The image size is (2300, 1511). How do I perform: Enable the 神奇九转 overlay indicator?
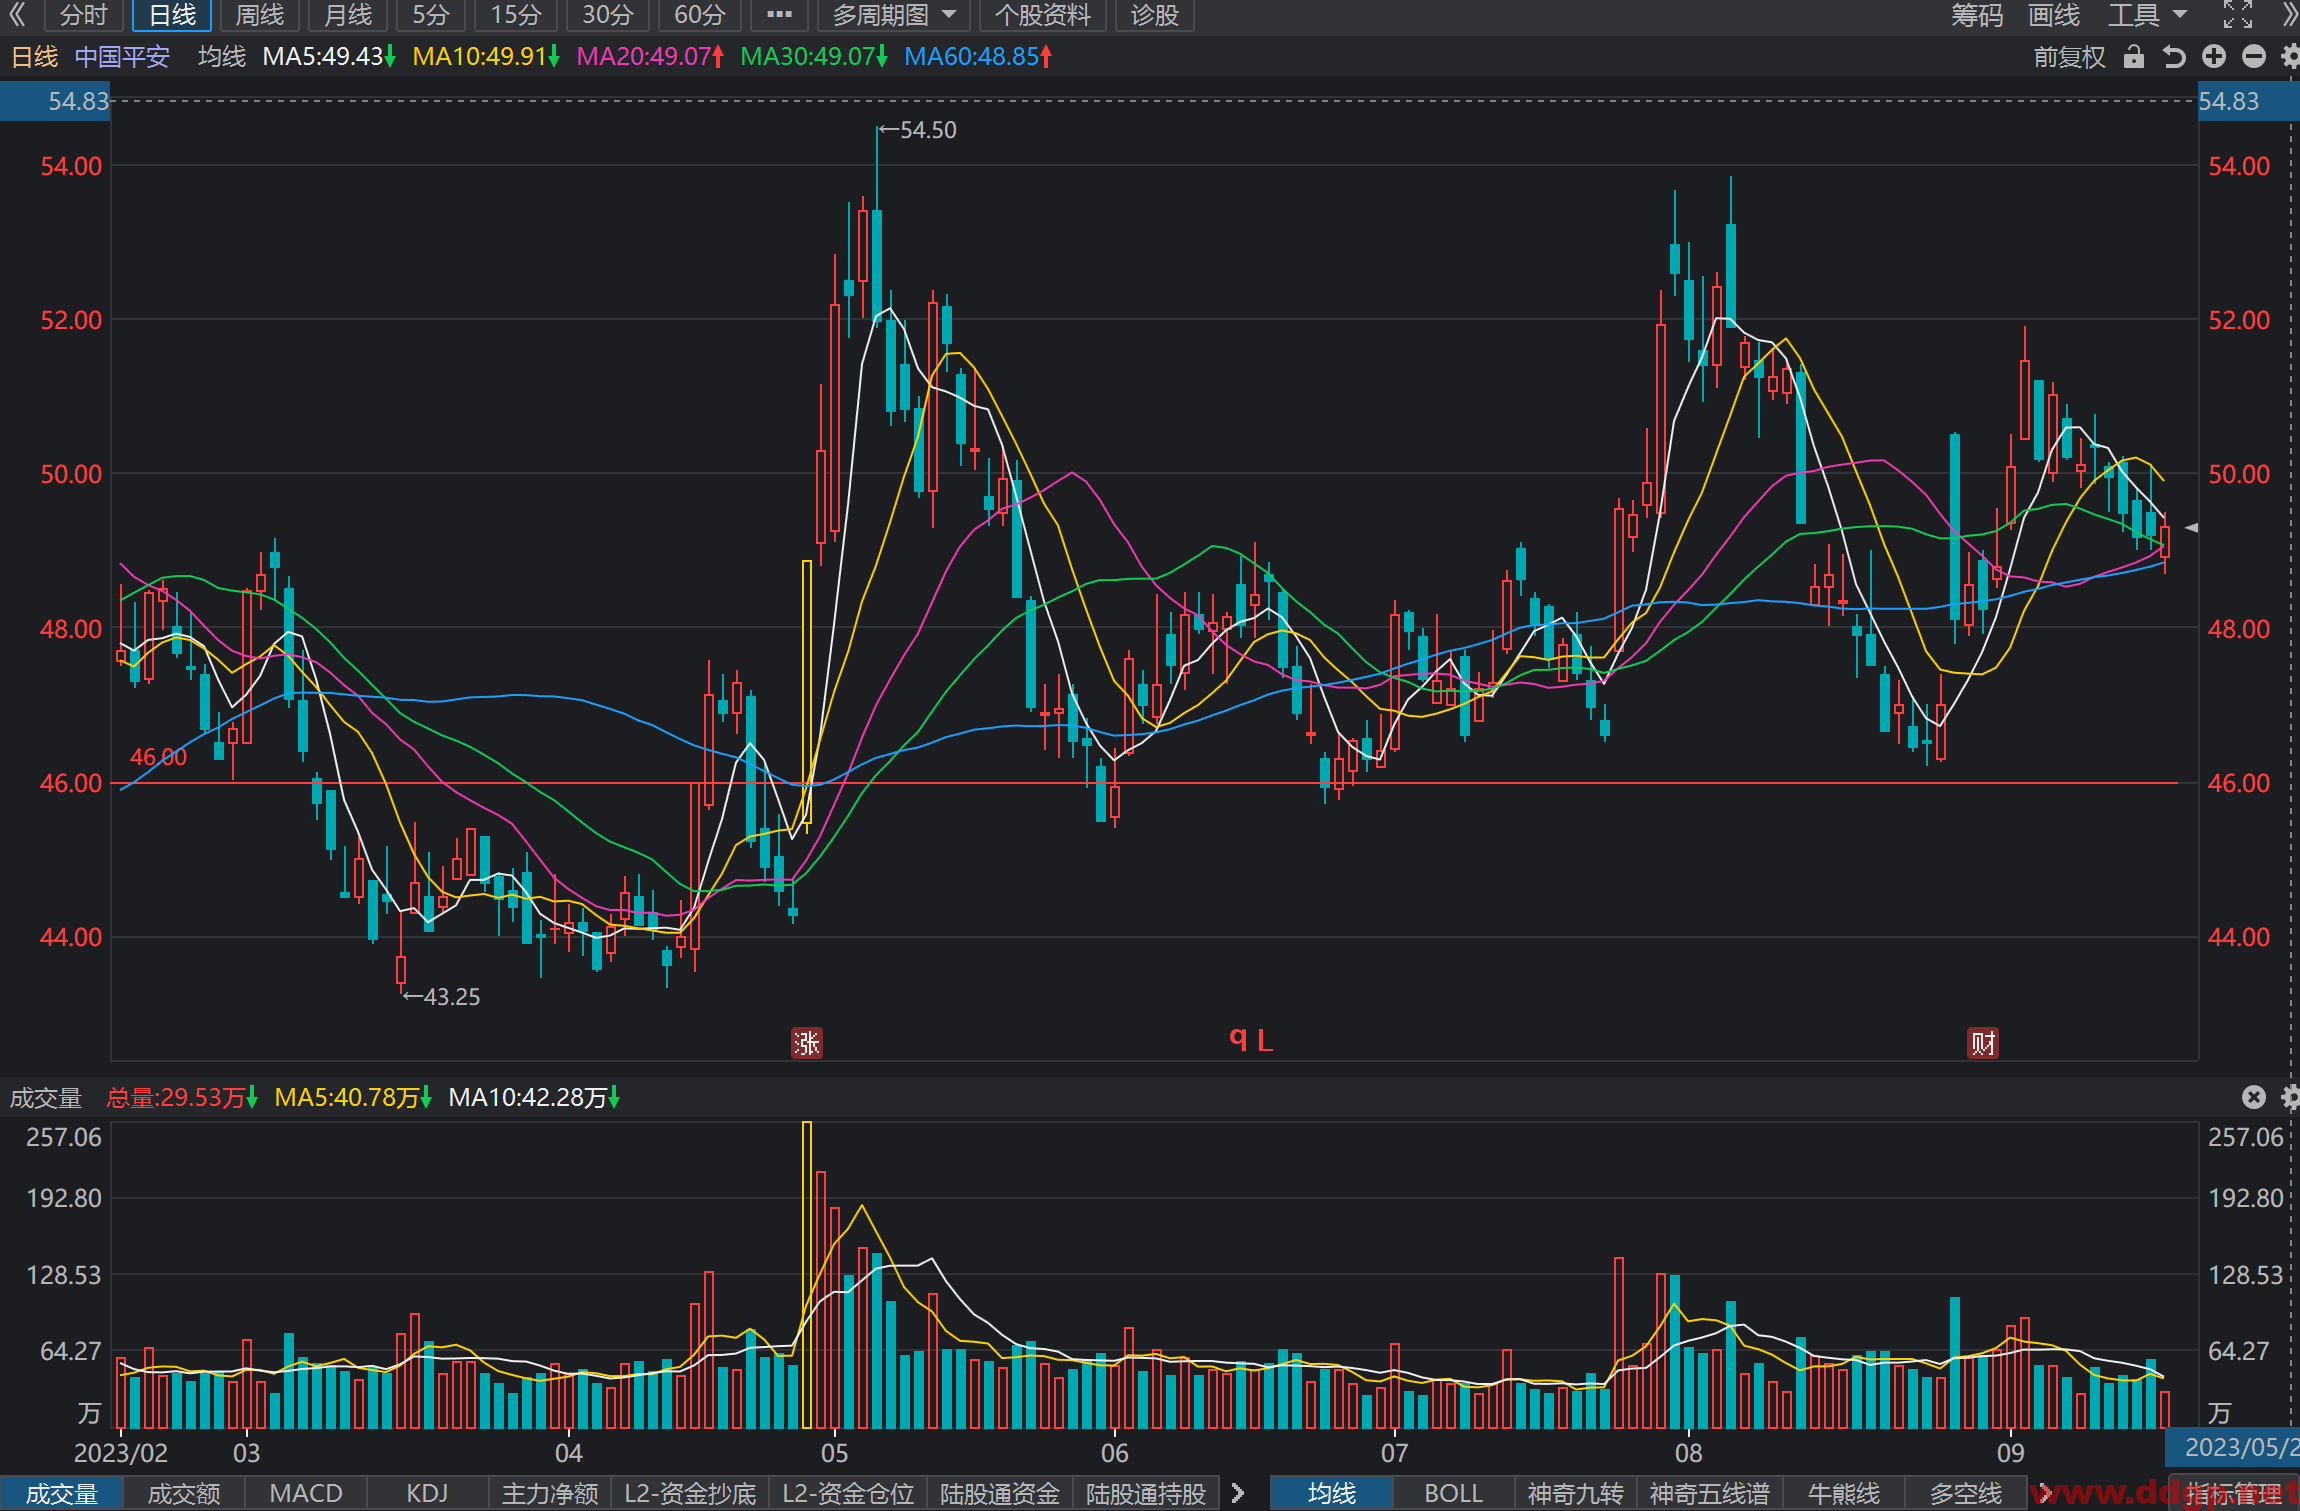pos(1575,1493)
